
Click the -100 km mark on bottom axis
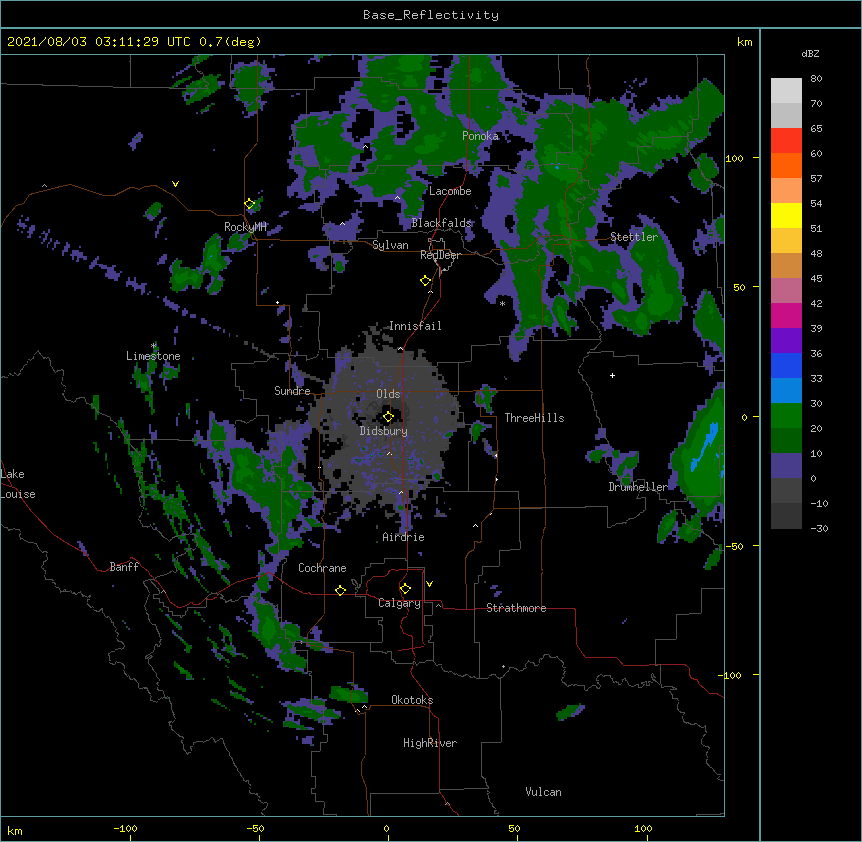click(x=125, y=828)
